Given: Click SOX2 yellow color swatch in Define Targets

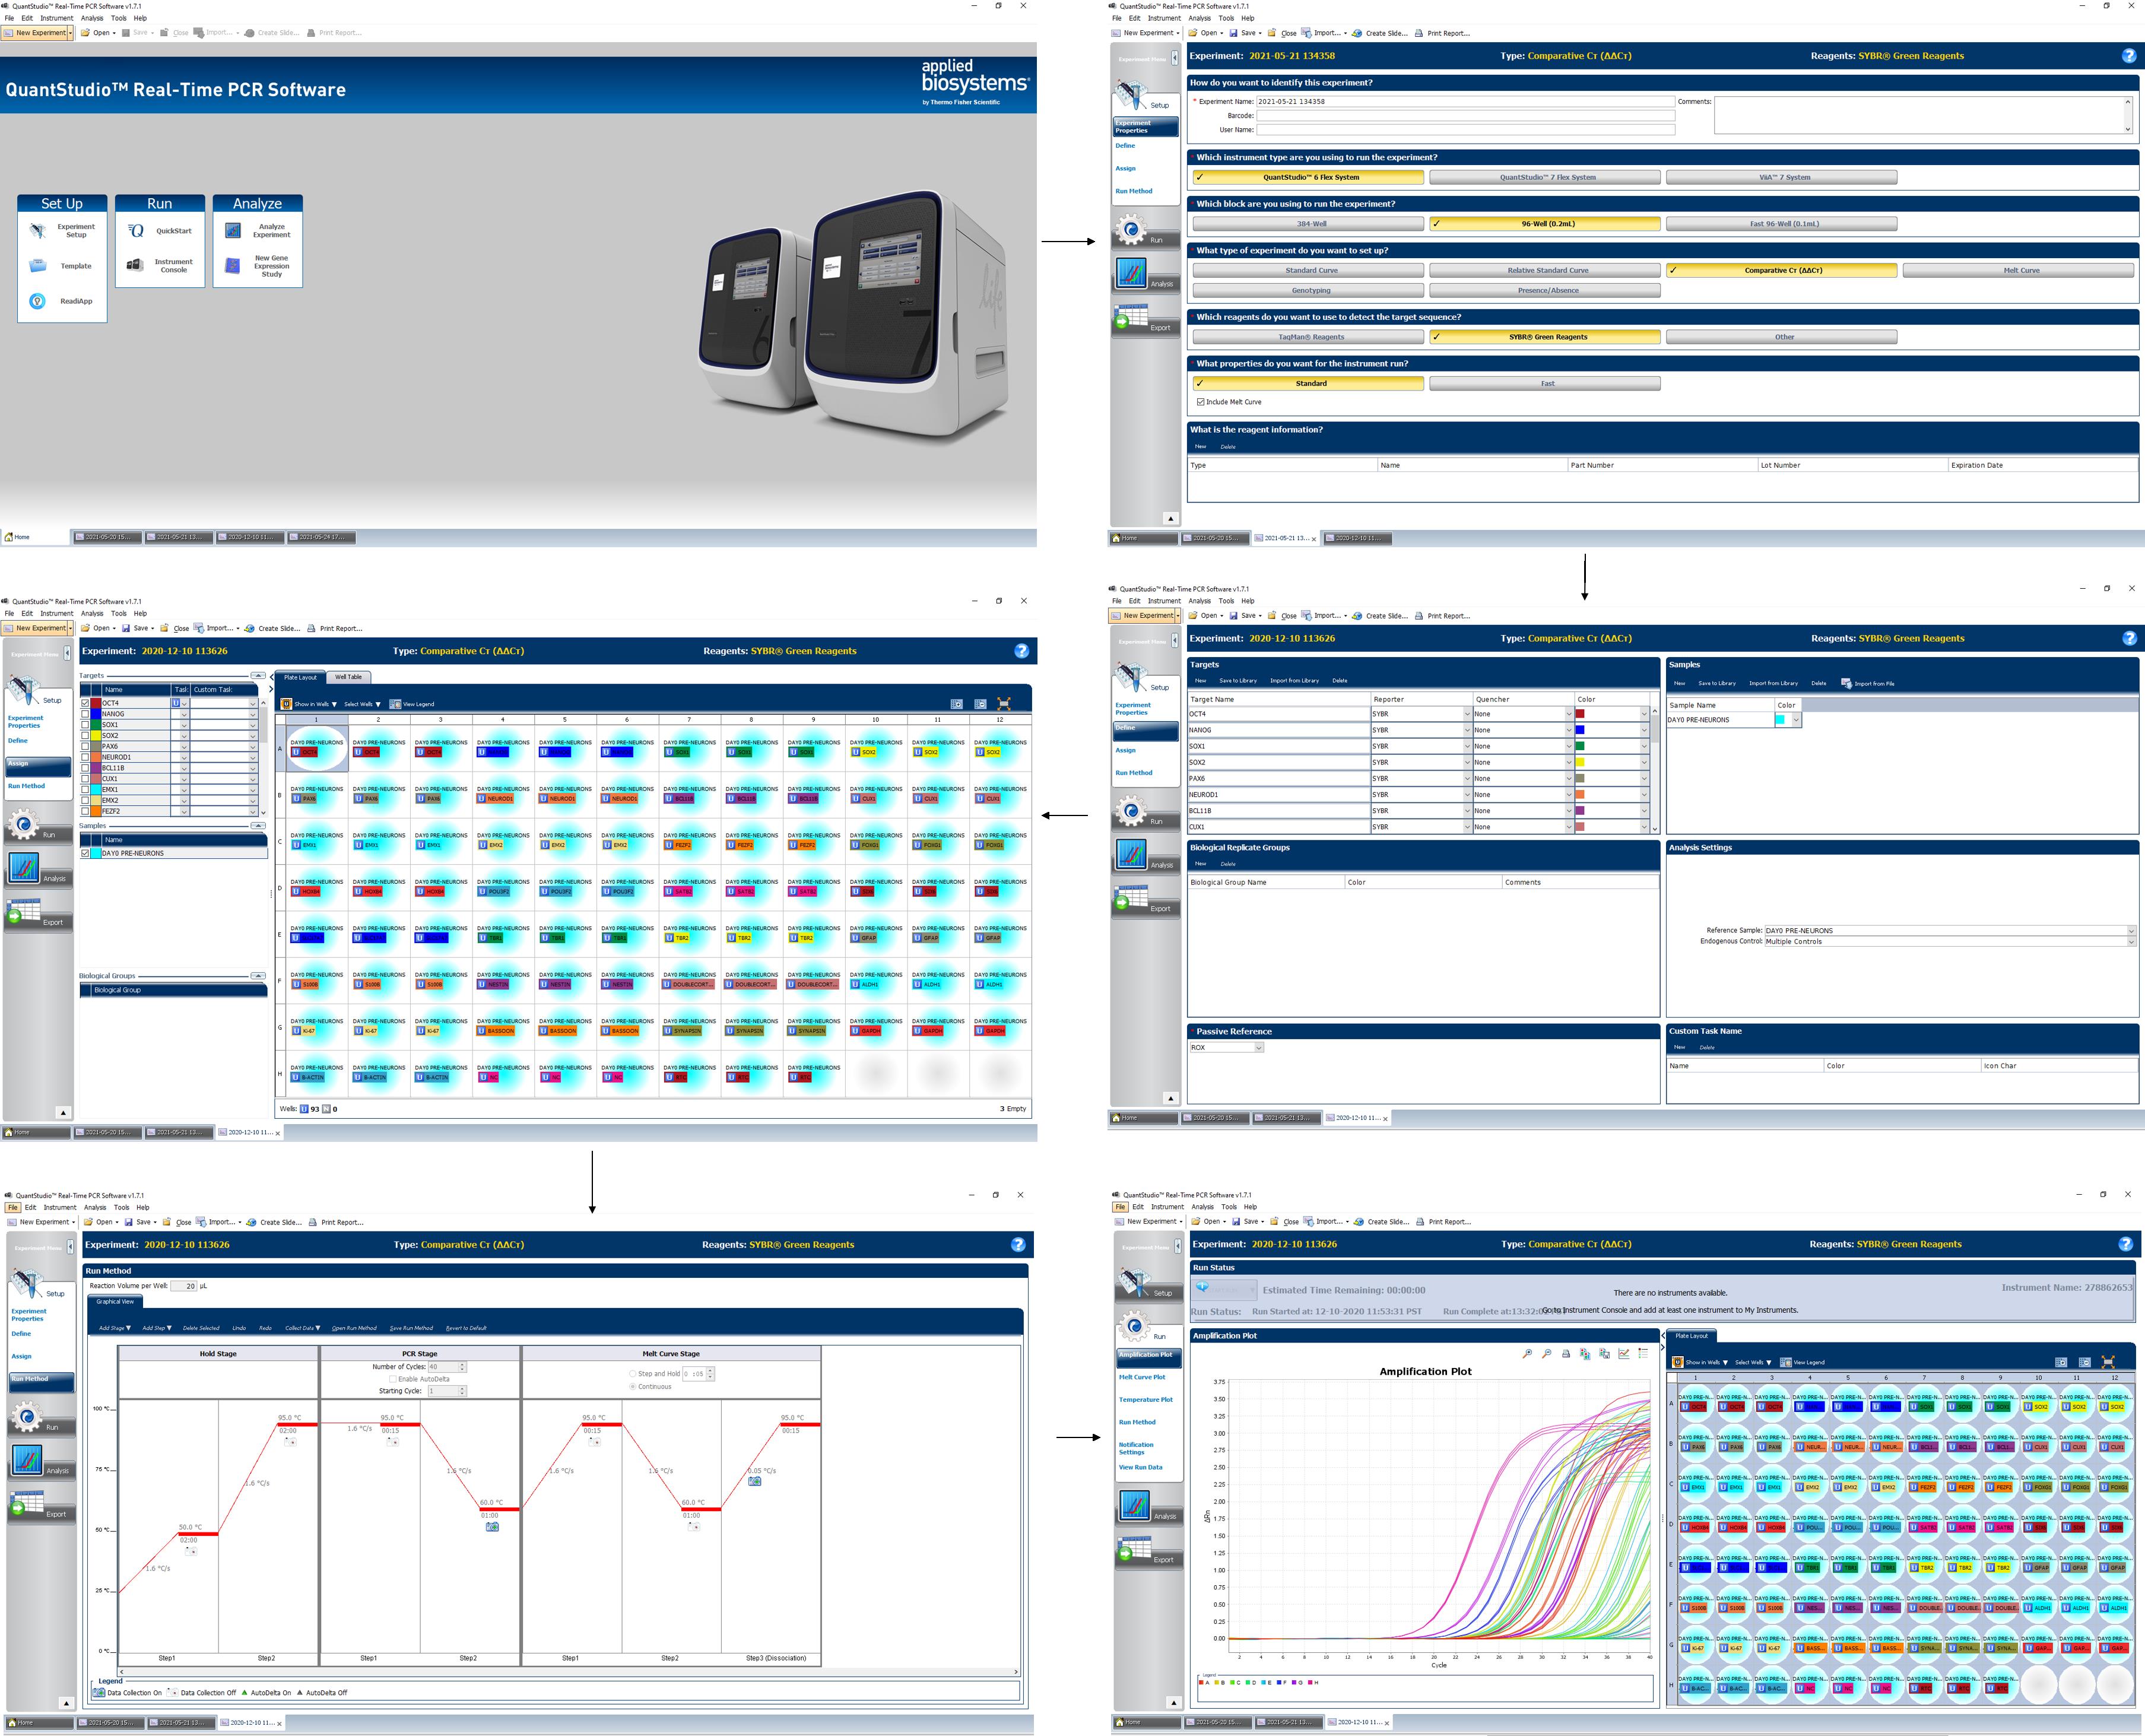Looking at the screenshot, I should coord(1580,762).
